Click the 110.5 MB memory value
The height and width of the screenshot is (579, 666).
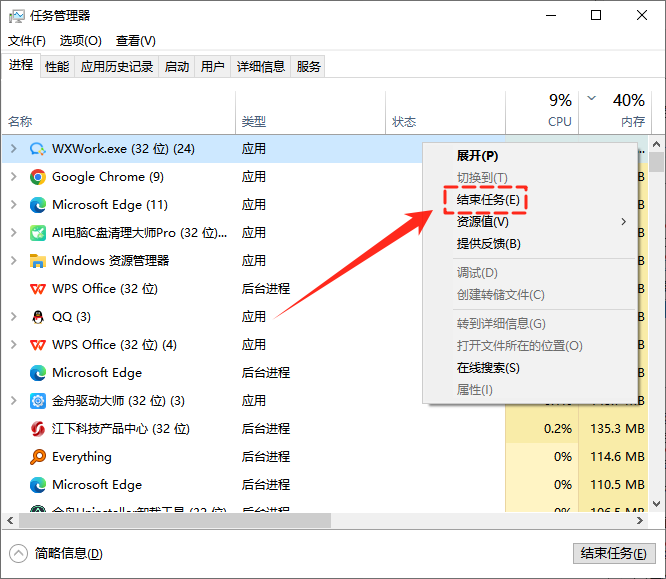[617, 485]
